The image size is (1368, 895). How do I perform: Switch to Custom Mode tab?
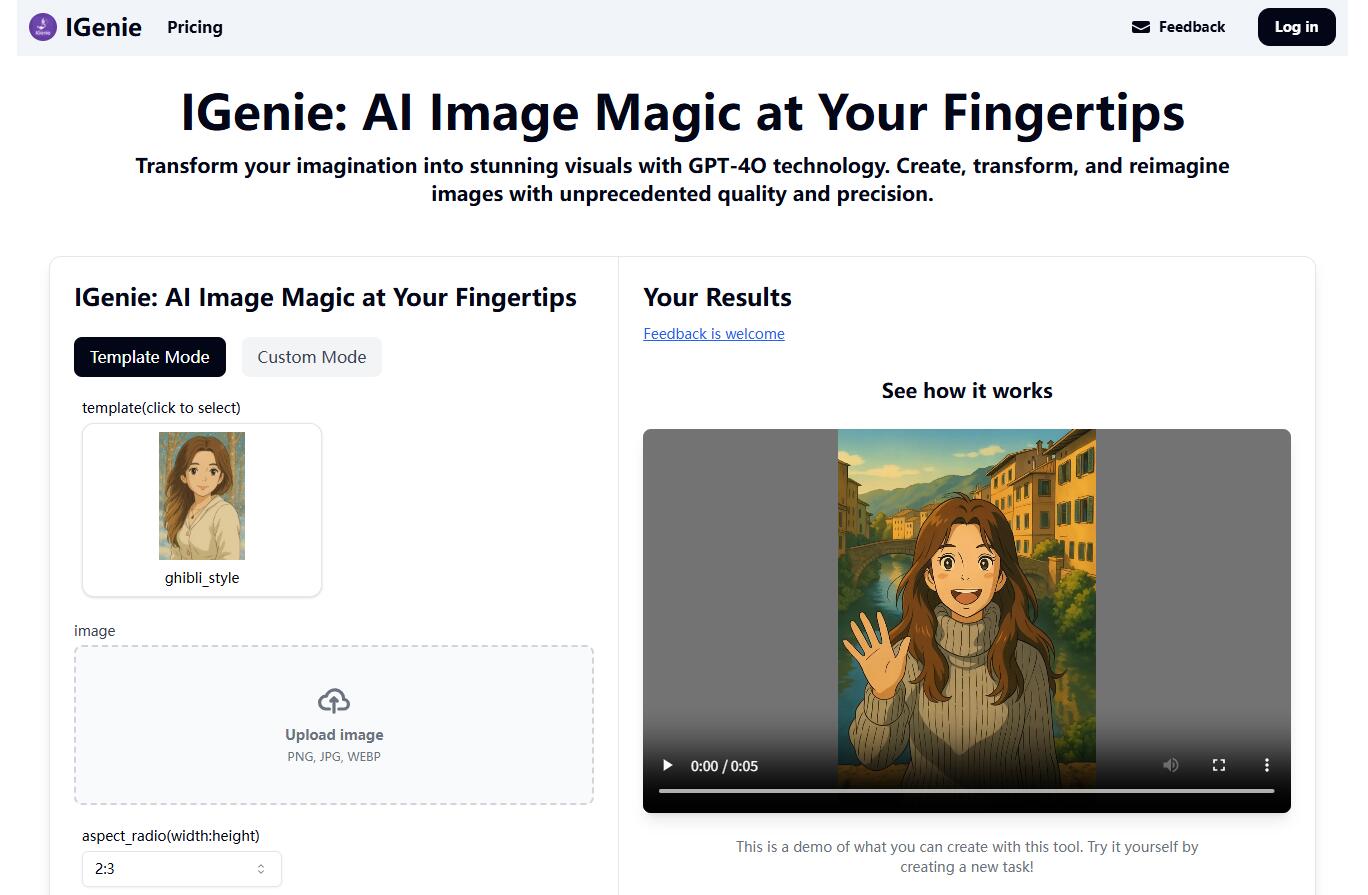(x=312, y=357)
